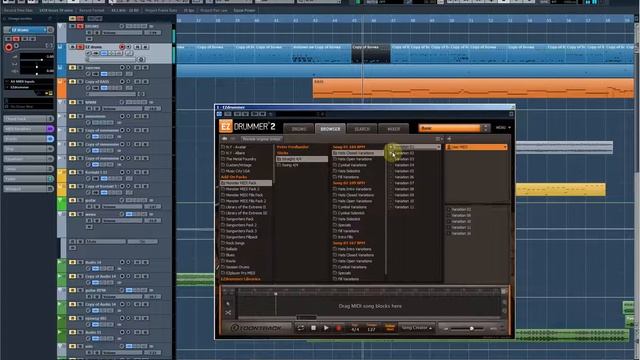This screenshot has width=640, height=360.
Task: Click the orange BASS clip in timeline
Action: click(473, 89)
